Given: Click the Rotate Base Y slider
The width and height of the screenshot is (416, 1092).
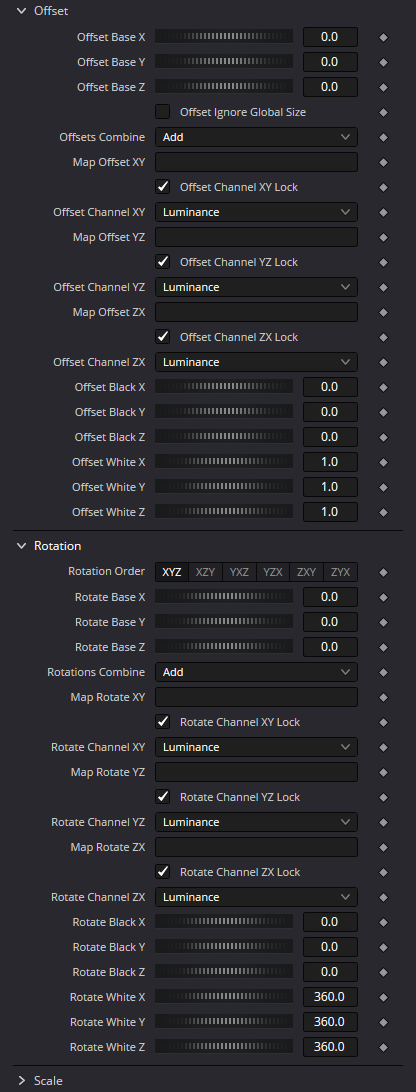Looking at the screenshot, I should pos(224,622).
